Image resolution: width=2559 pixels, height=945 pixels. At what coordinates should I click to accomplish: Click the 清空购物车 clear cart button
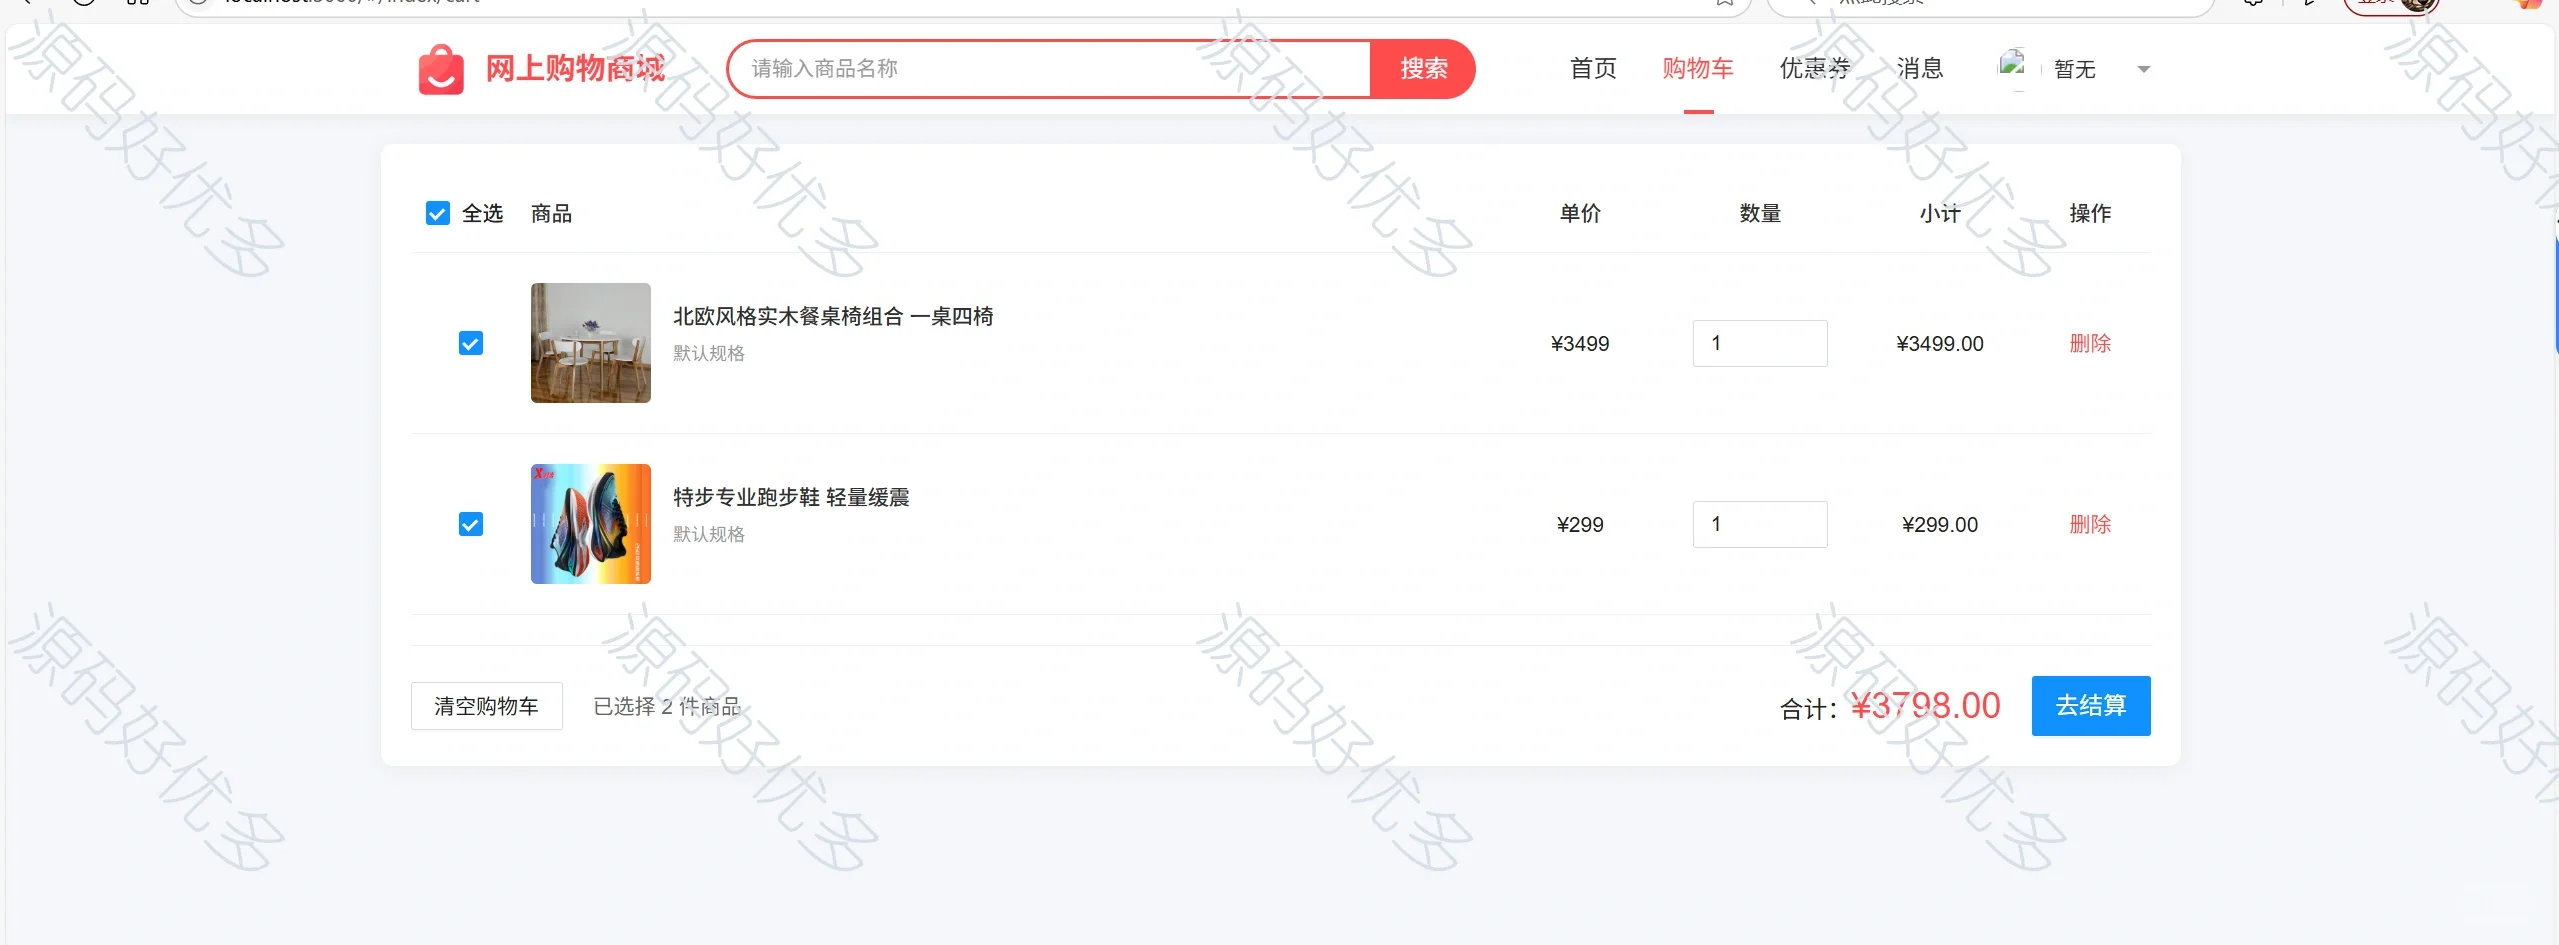pos(487,706)
